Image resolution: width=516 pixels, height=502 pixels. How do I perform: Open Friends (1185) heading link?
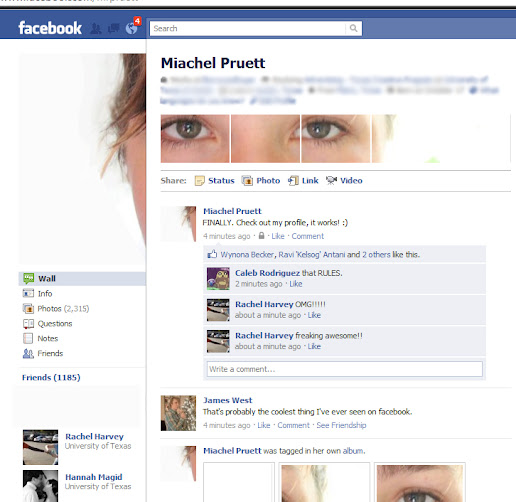click(x=51, y=378)
